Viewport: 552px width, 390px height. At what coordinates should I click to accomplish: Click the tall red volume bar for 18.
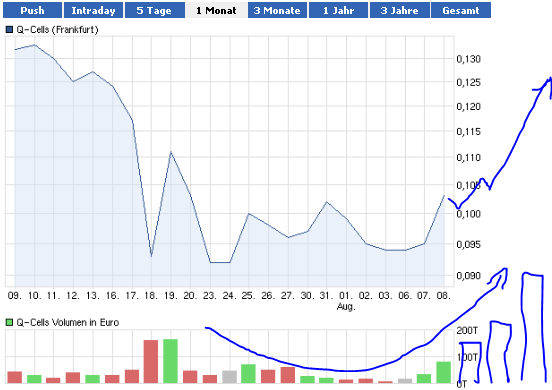pyautogui.click(x=151, y=361)
